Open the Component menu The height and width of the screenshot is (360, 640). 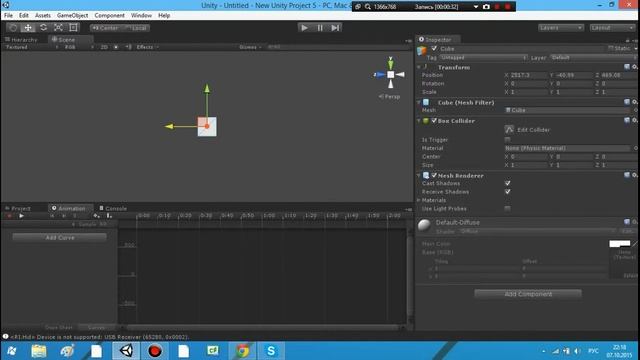coord(109,16)
